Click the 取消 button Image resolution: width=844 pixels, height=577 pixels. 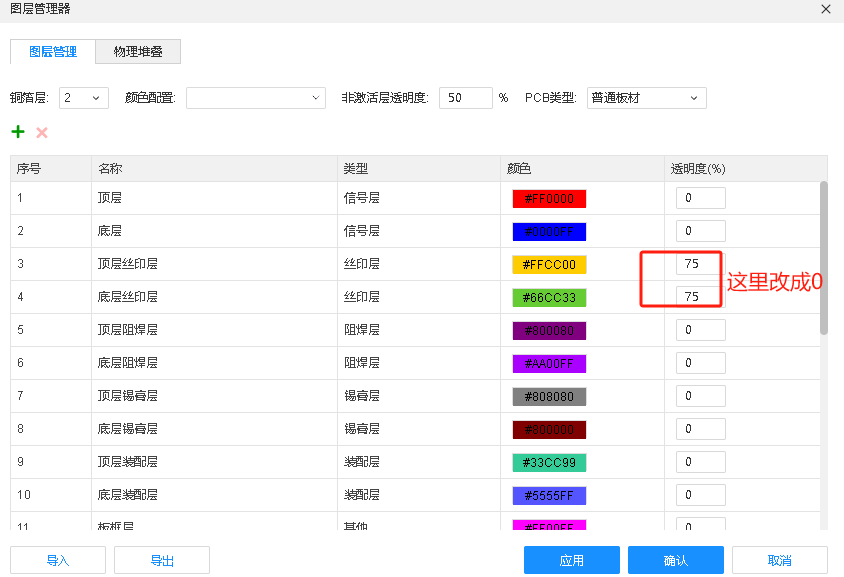pyautogui.click(x=779, y=560)
